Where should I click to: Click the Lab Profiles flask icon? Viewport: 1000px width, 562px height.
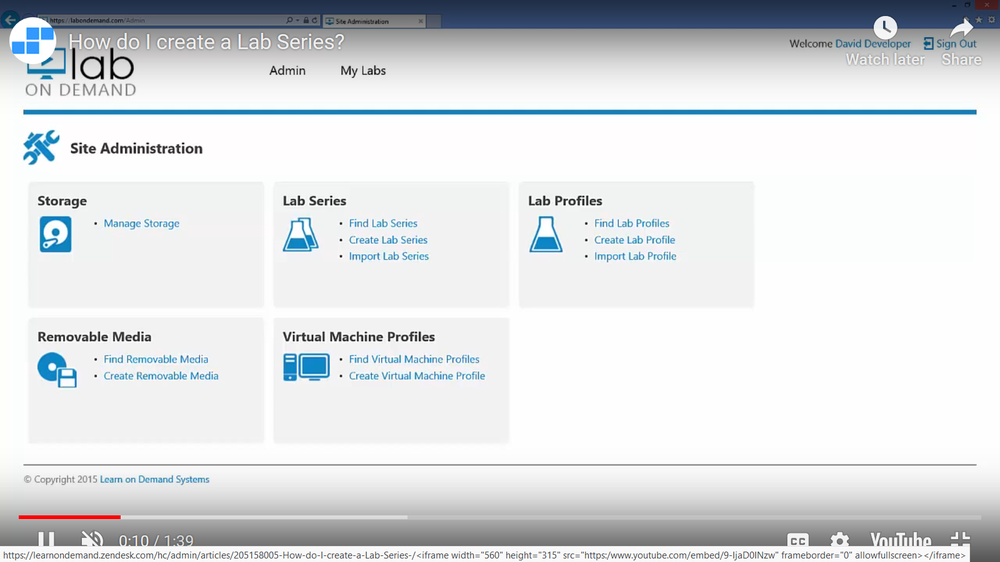[546, 234]
